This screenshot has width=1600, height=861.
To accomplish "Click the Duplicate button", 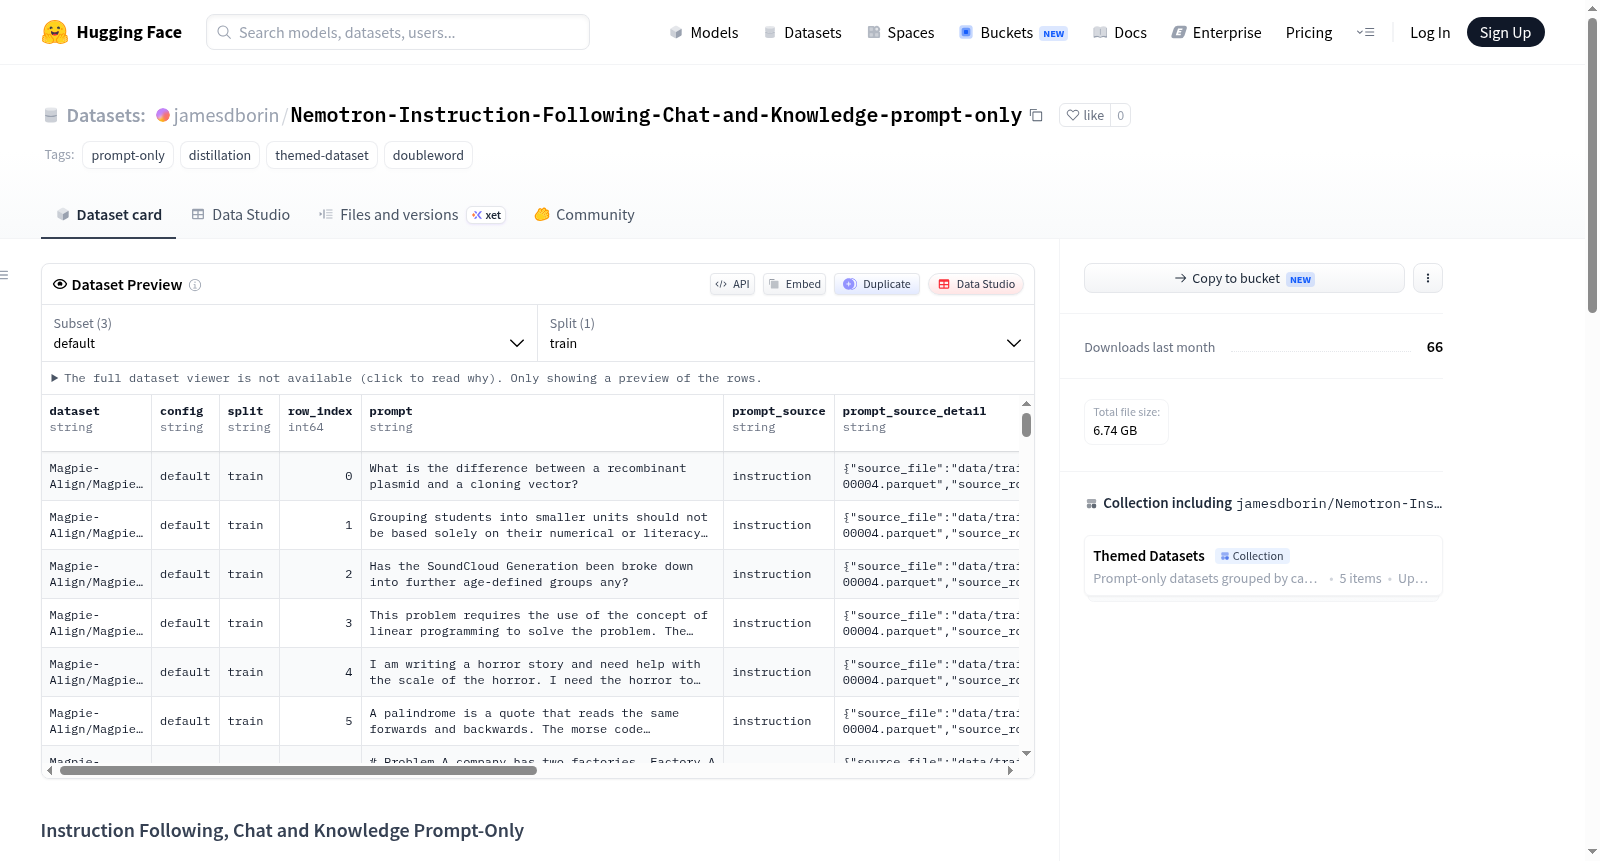I will tap(877, 284).
